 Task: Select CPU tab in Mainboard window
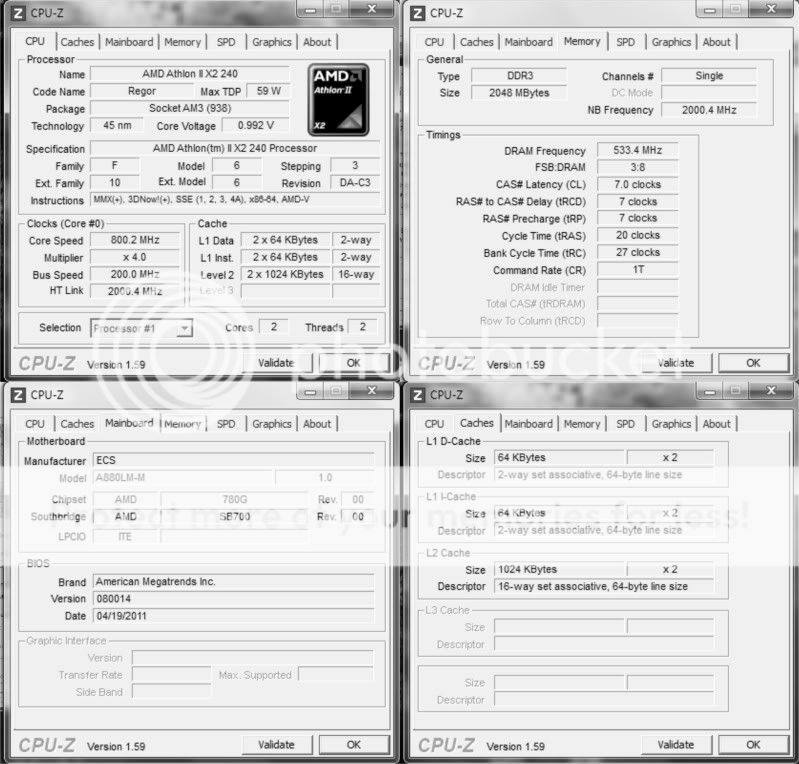click(x=35, y=424)
